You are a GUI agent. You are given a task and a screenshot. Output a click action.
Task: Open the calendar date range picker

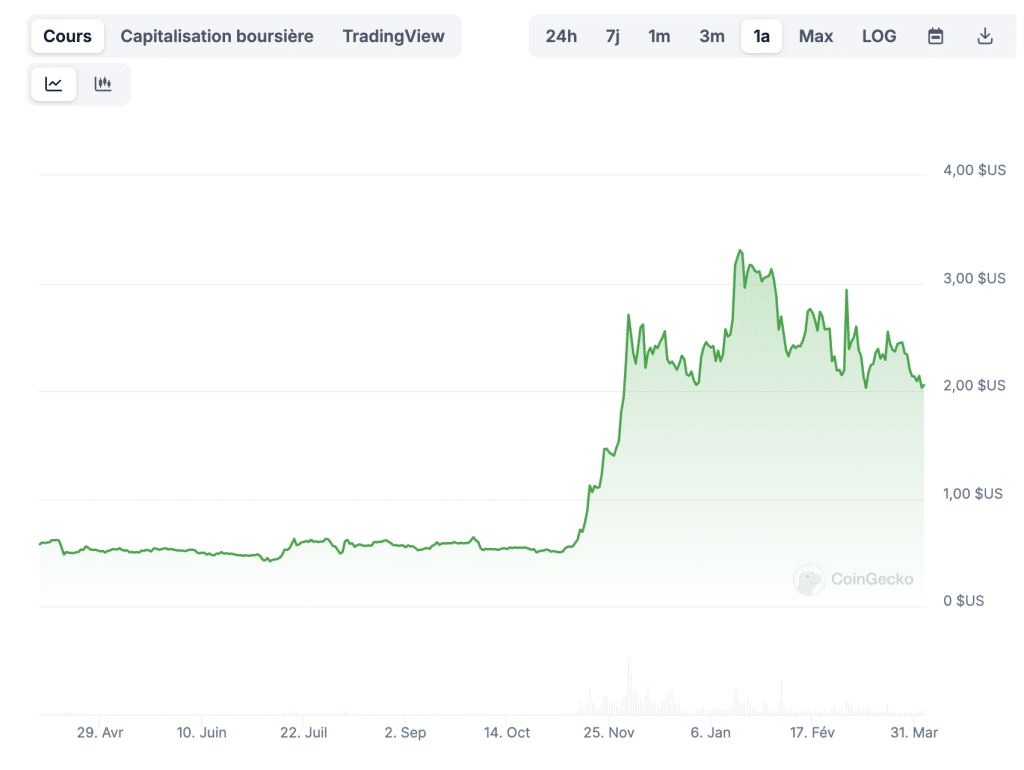pyautogui.click(x=935, y=36)
